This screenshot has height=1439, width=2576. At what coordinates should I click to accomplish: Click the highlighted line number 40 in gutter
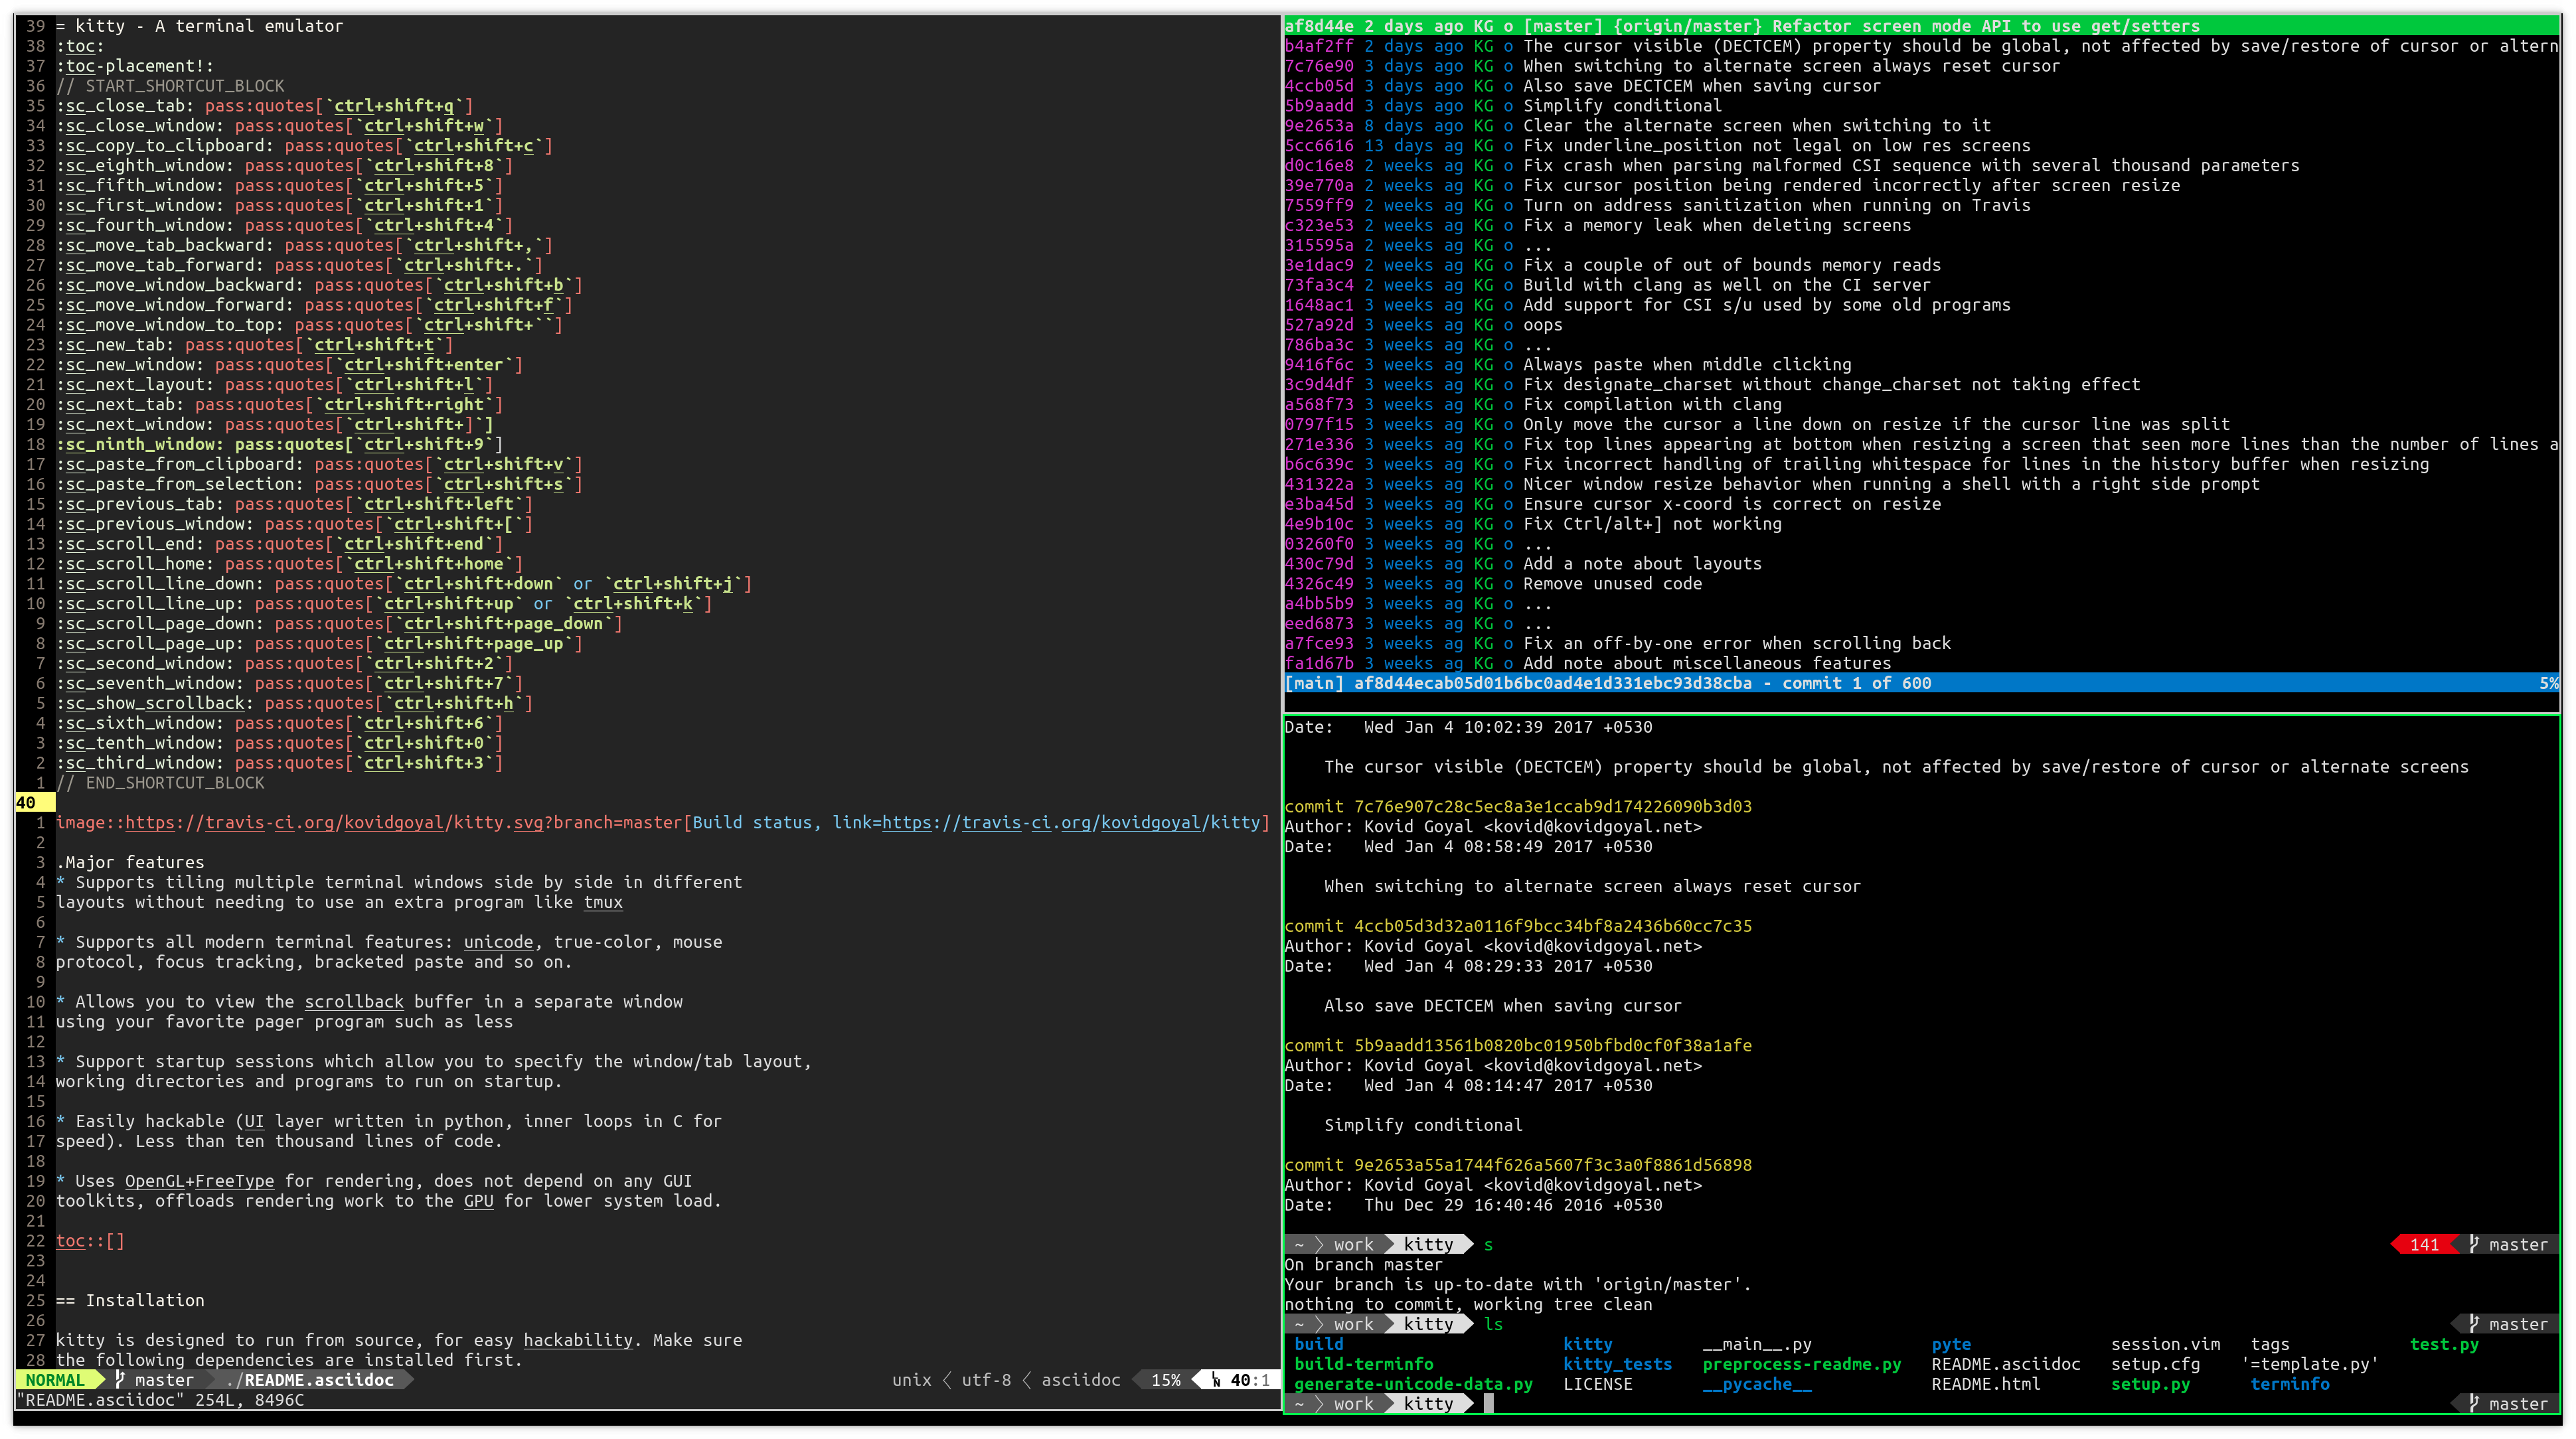coord(27,801)
